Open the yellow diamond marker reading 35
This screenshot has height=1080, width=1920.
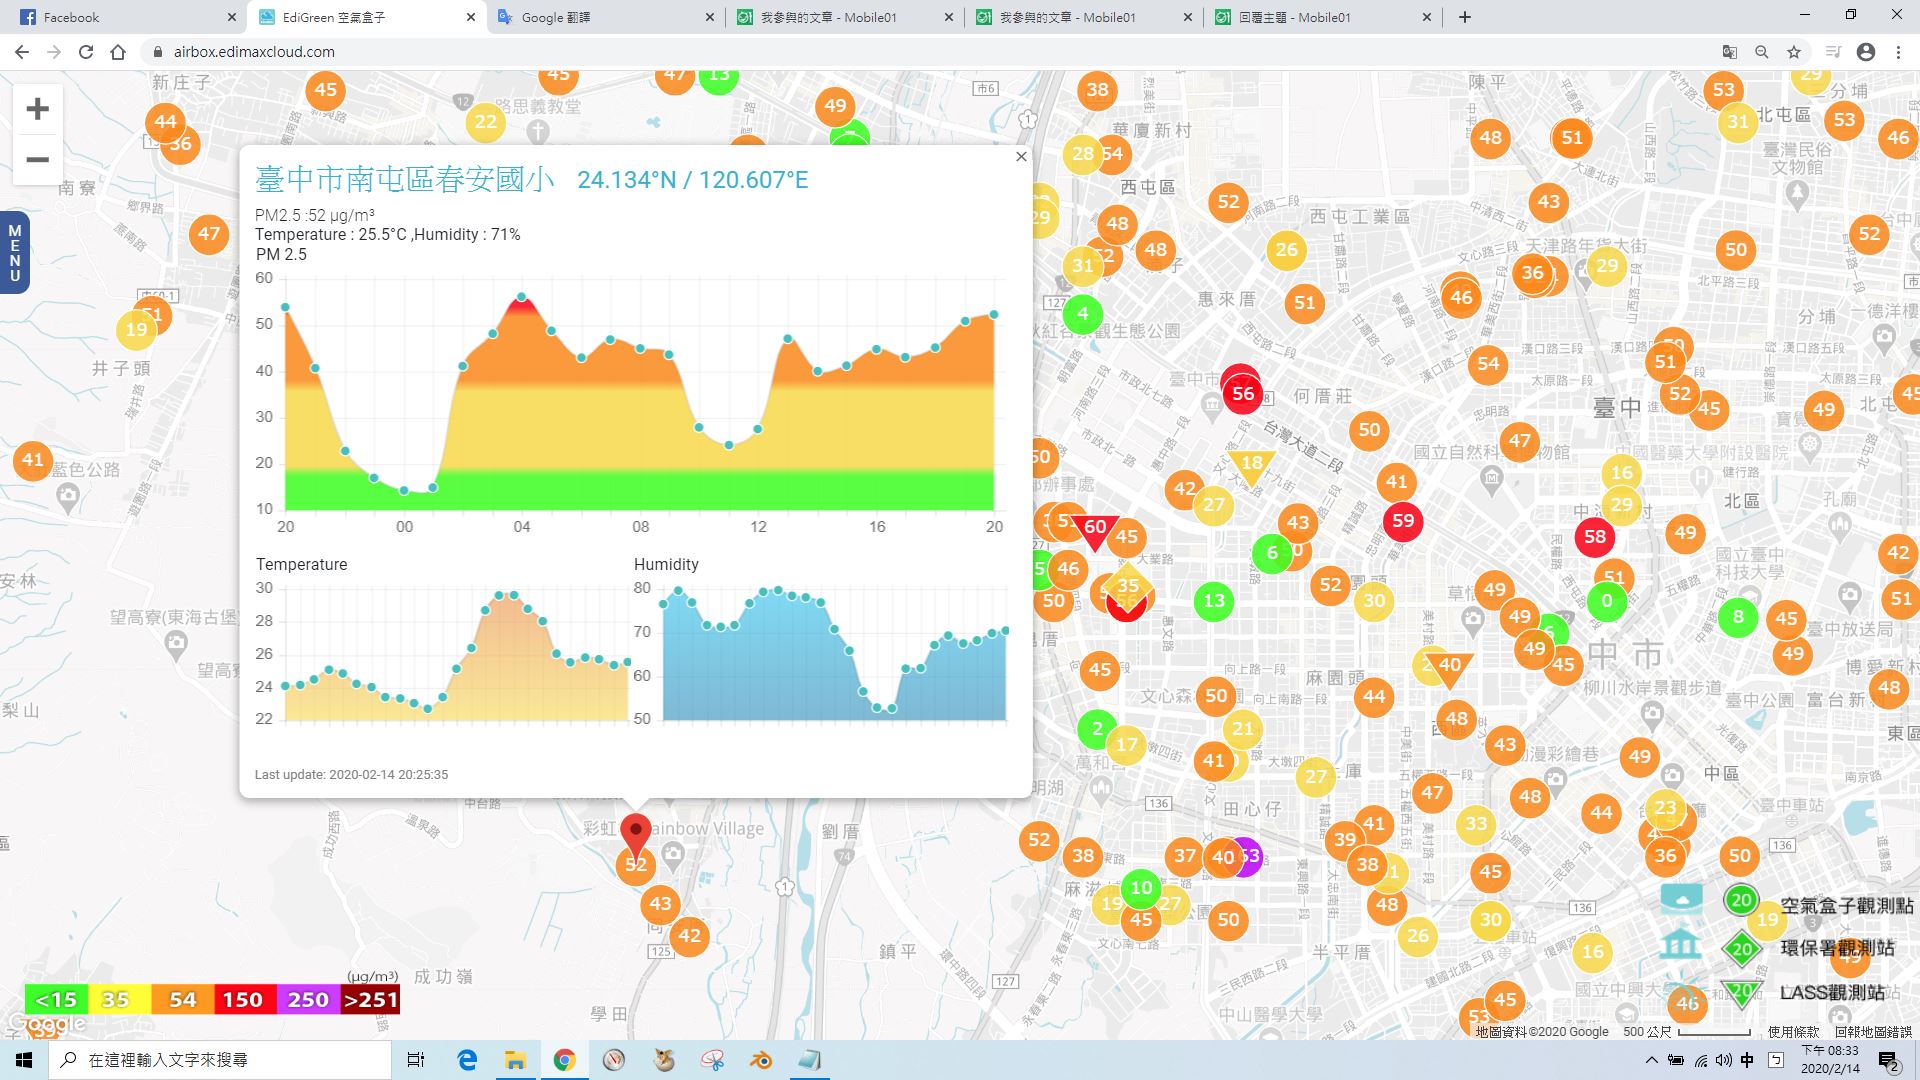(x=1128, y=586)
